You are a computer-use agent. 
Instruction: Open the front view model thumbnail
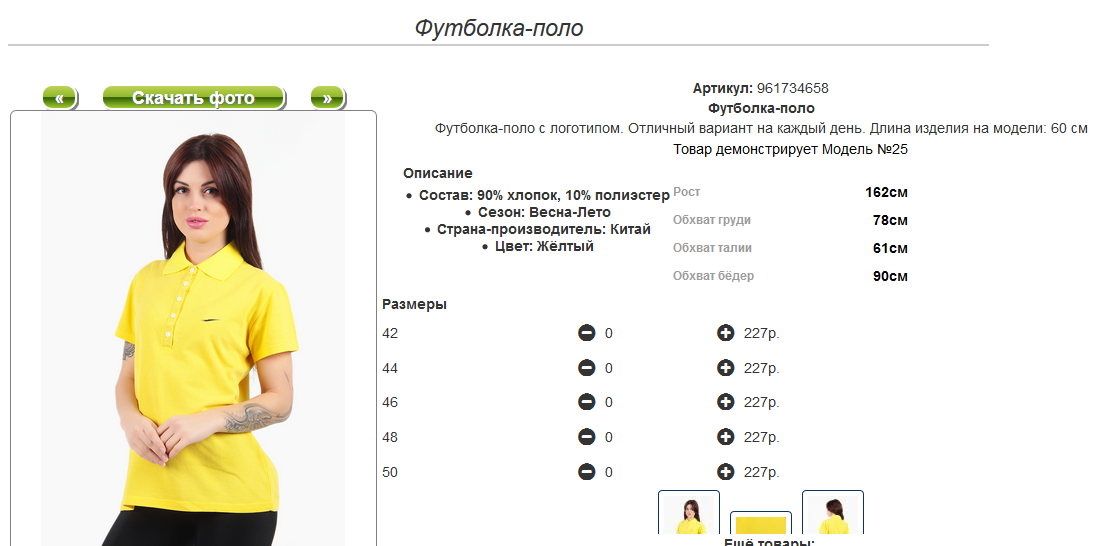689,513
